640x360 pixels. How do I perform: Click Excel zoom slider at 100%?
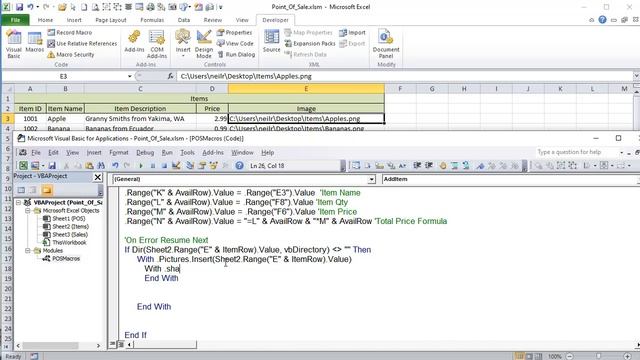click(x=598, y=356)
